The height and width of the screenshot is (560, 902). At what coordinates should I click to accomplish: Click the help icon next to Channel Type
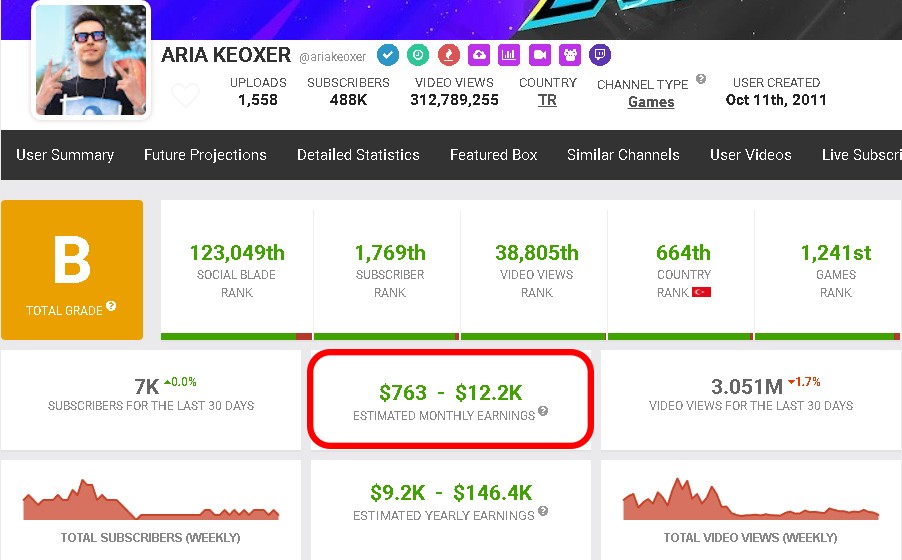tap(701, 80)
